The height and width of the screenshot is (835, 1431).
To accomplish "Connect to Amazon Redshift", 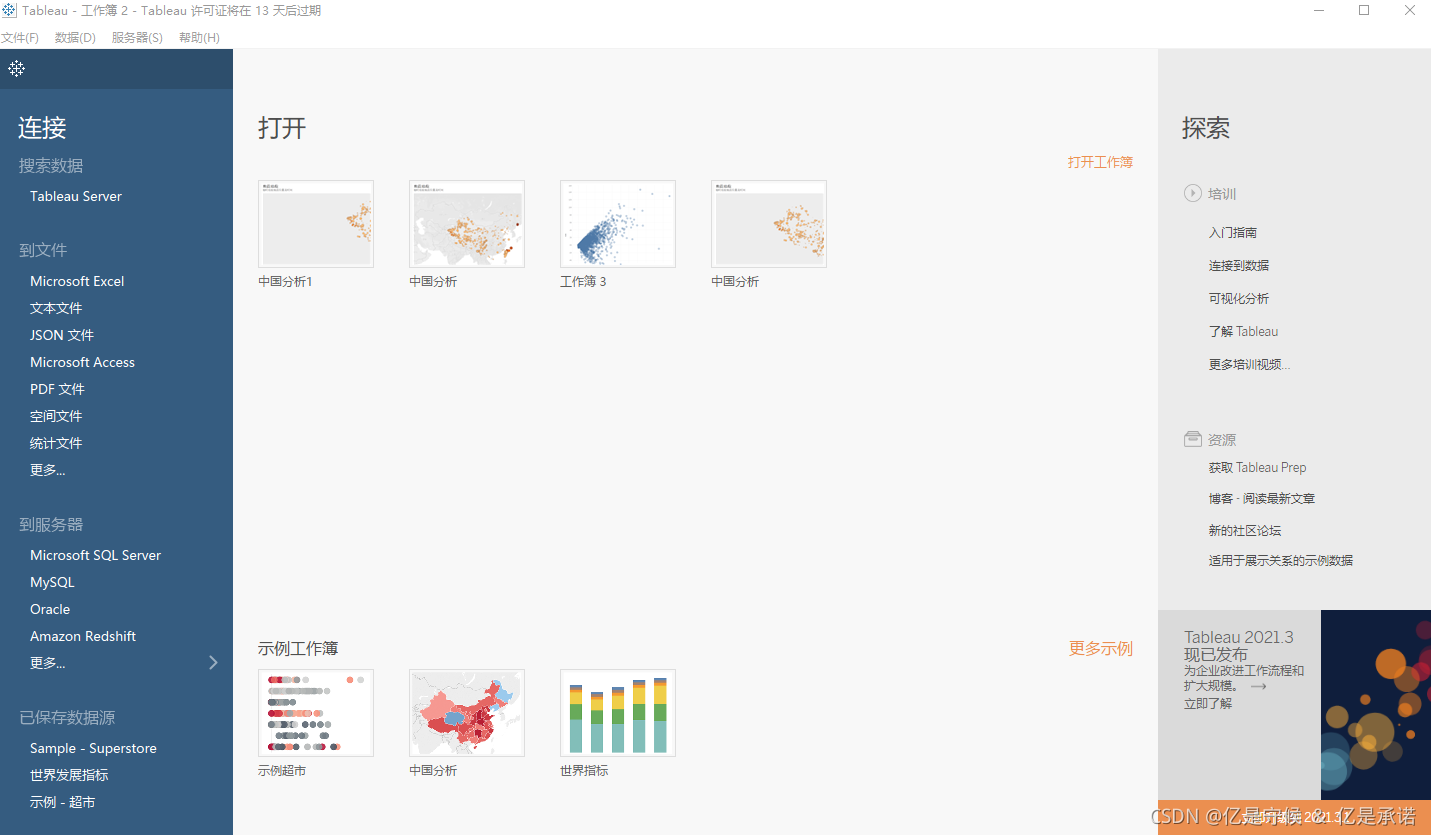I will pos(83,636).
